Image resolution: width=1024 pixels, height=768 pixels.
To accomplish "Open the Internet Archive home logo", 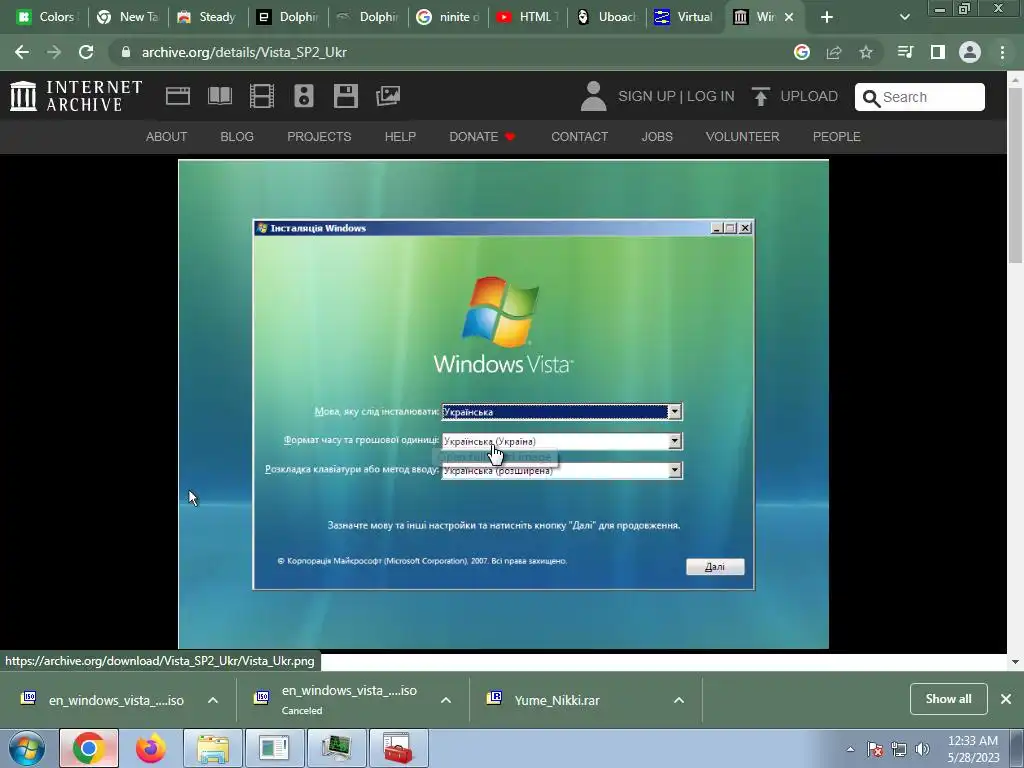I will click(x=76, y=96).
